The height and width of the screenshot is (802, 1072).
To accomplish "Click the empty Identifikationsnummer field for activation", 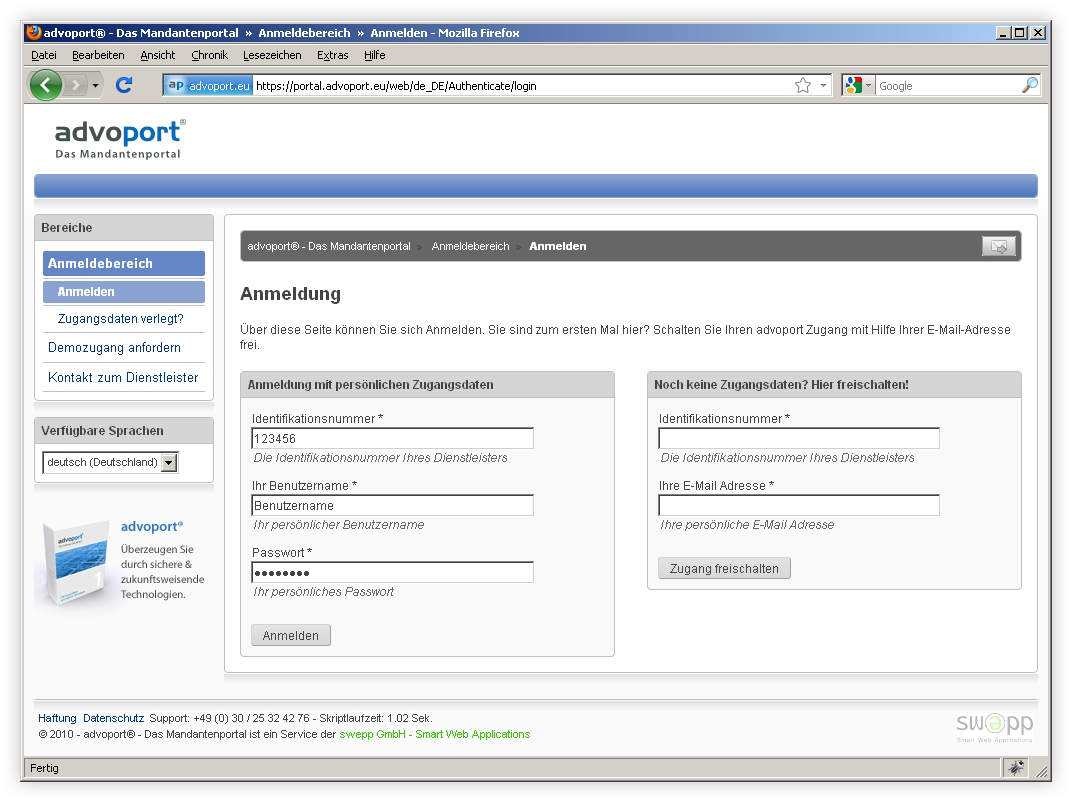I will tap(799, 438).
